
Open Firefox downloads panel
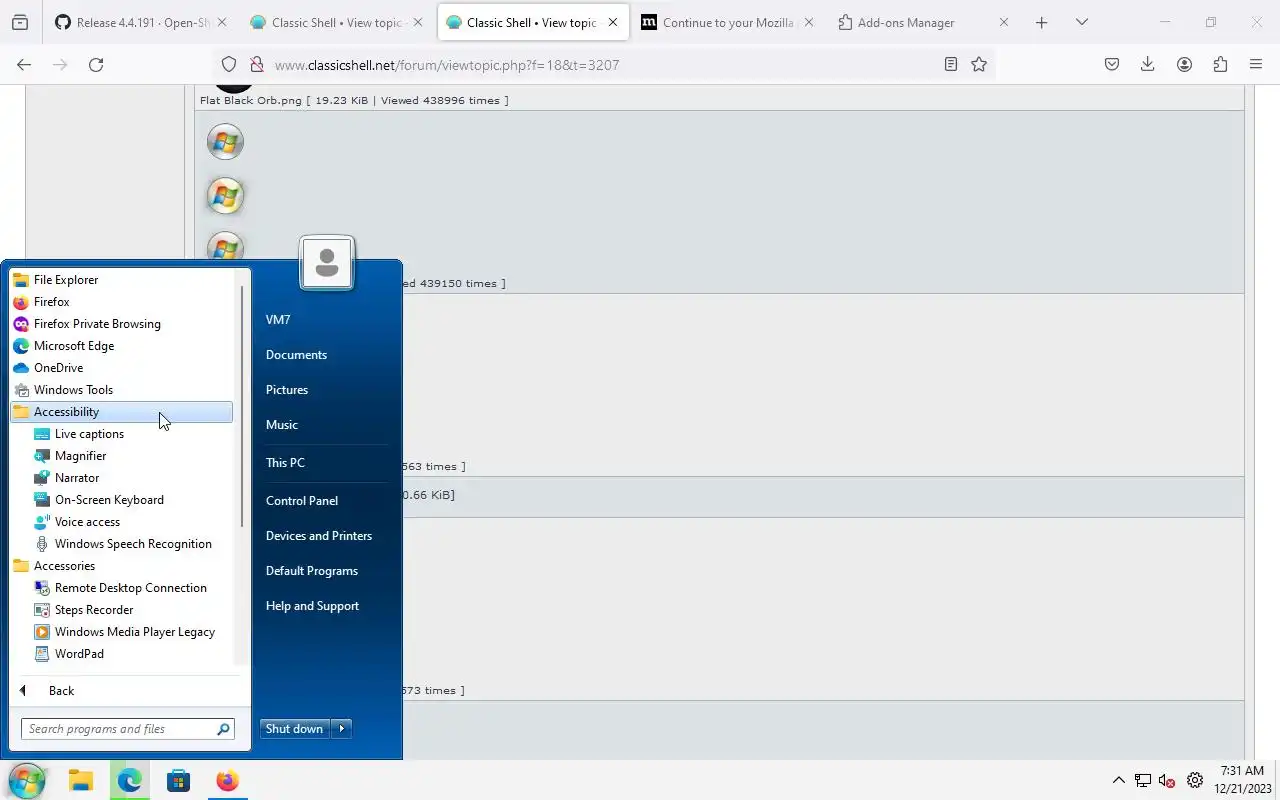pyautogui.click(x=1148, y=64)
